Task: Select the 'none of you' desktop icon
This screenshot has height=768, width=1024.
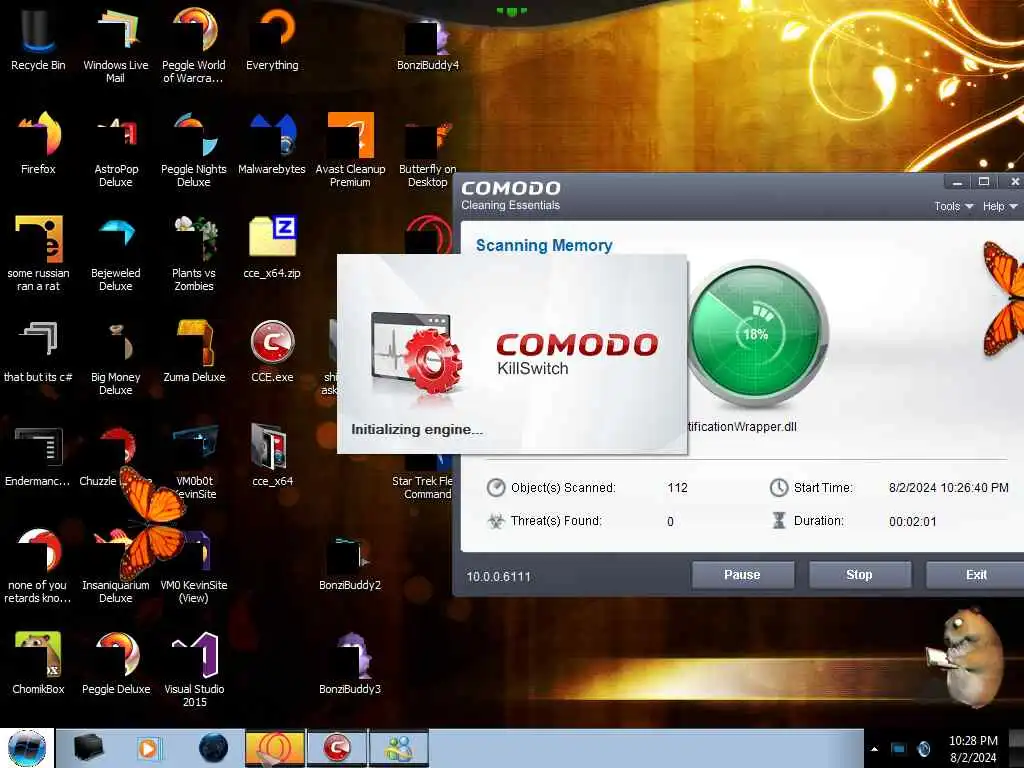Action: coord(38,566)
